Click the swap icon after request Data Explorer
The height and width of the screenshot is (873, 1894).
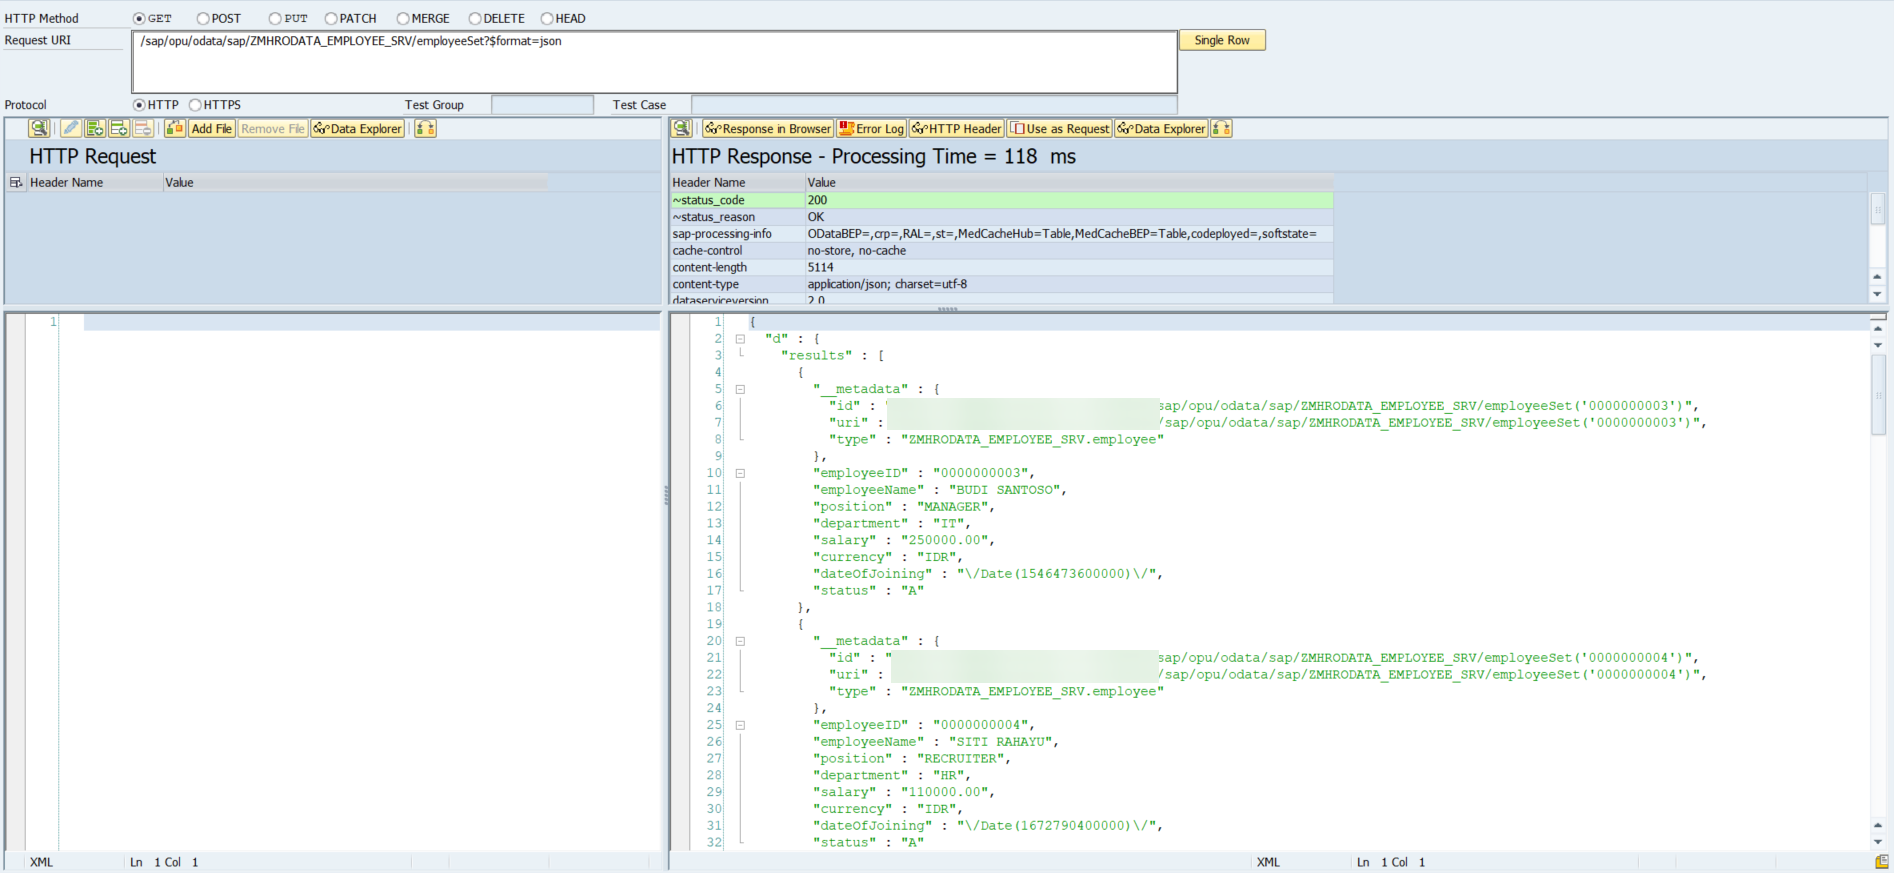(x=426, y=129)
